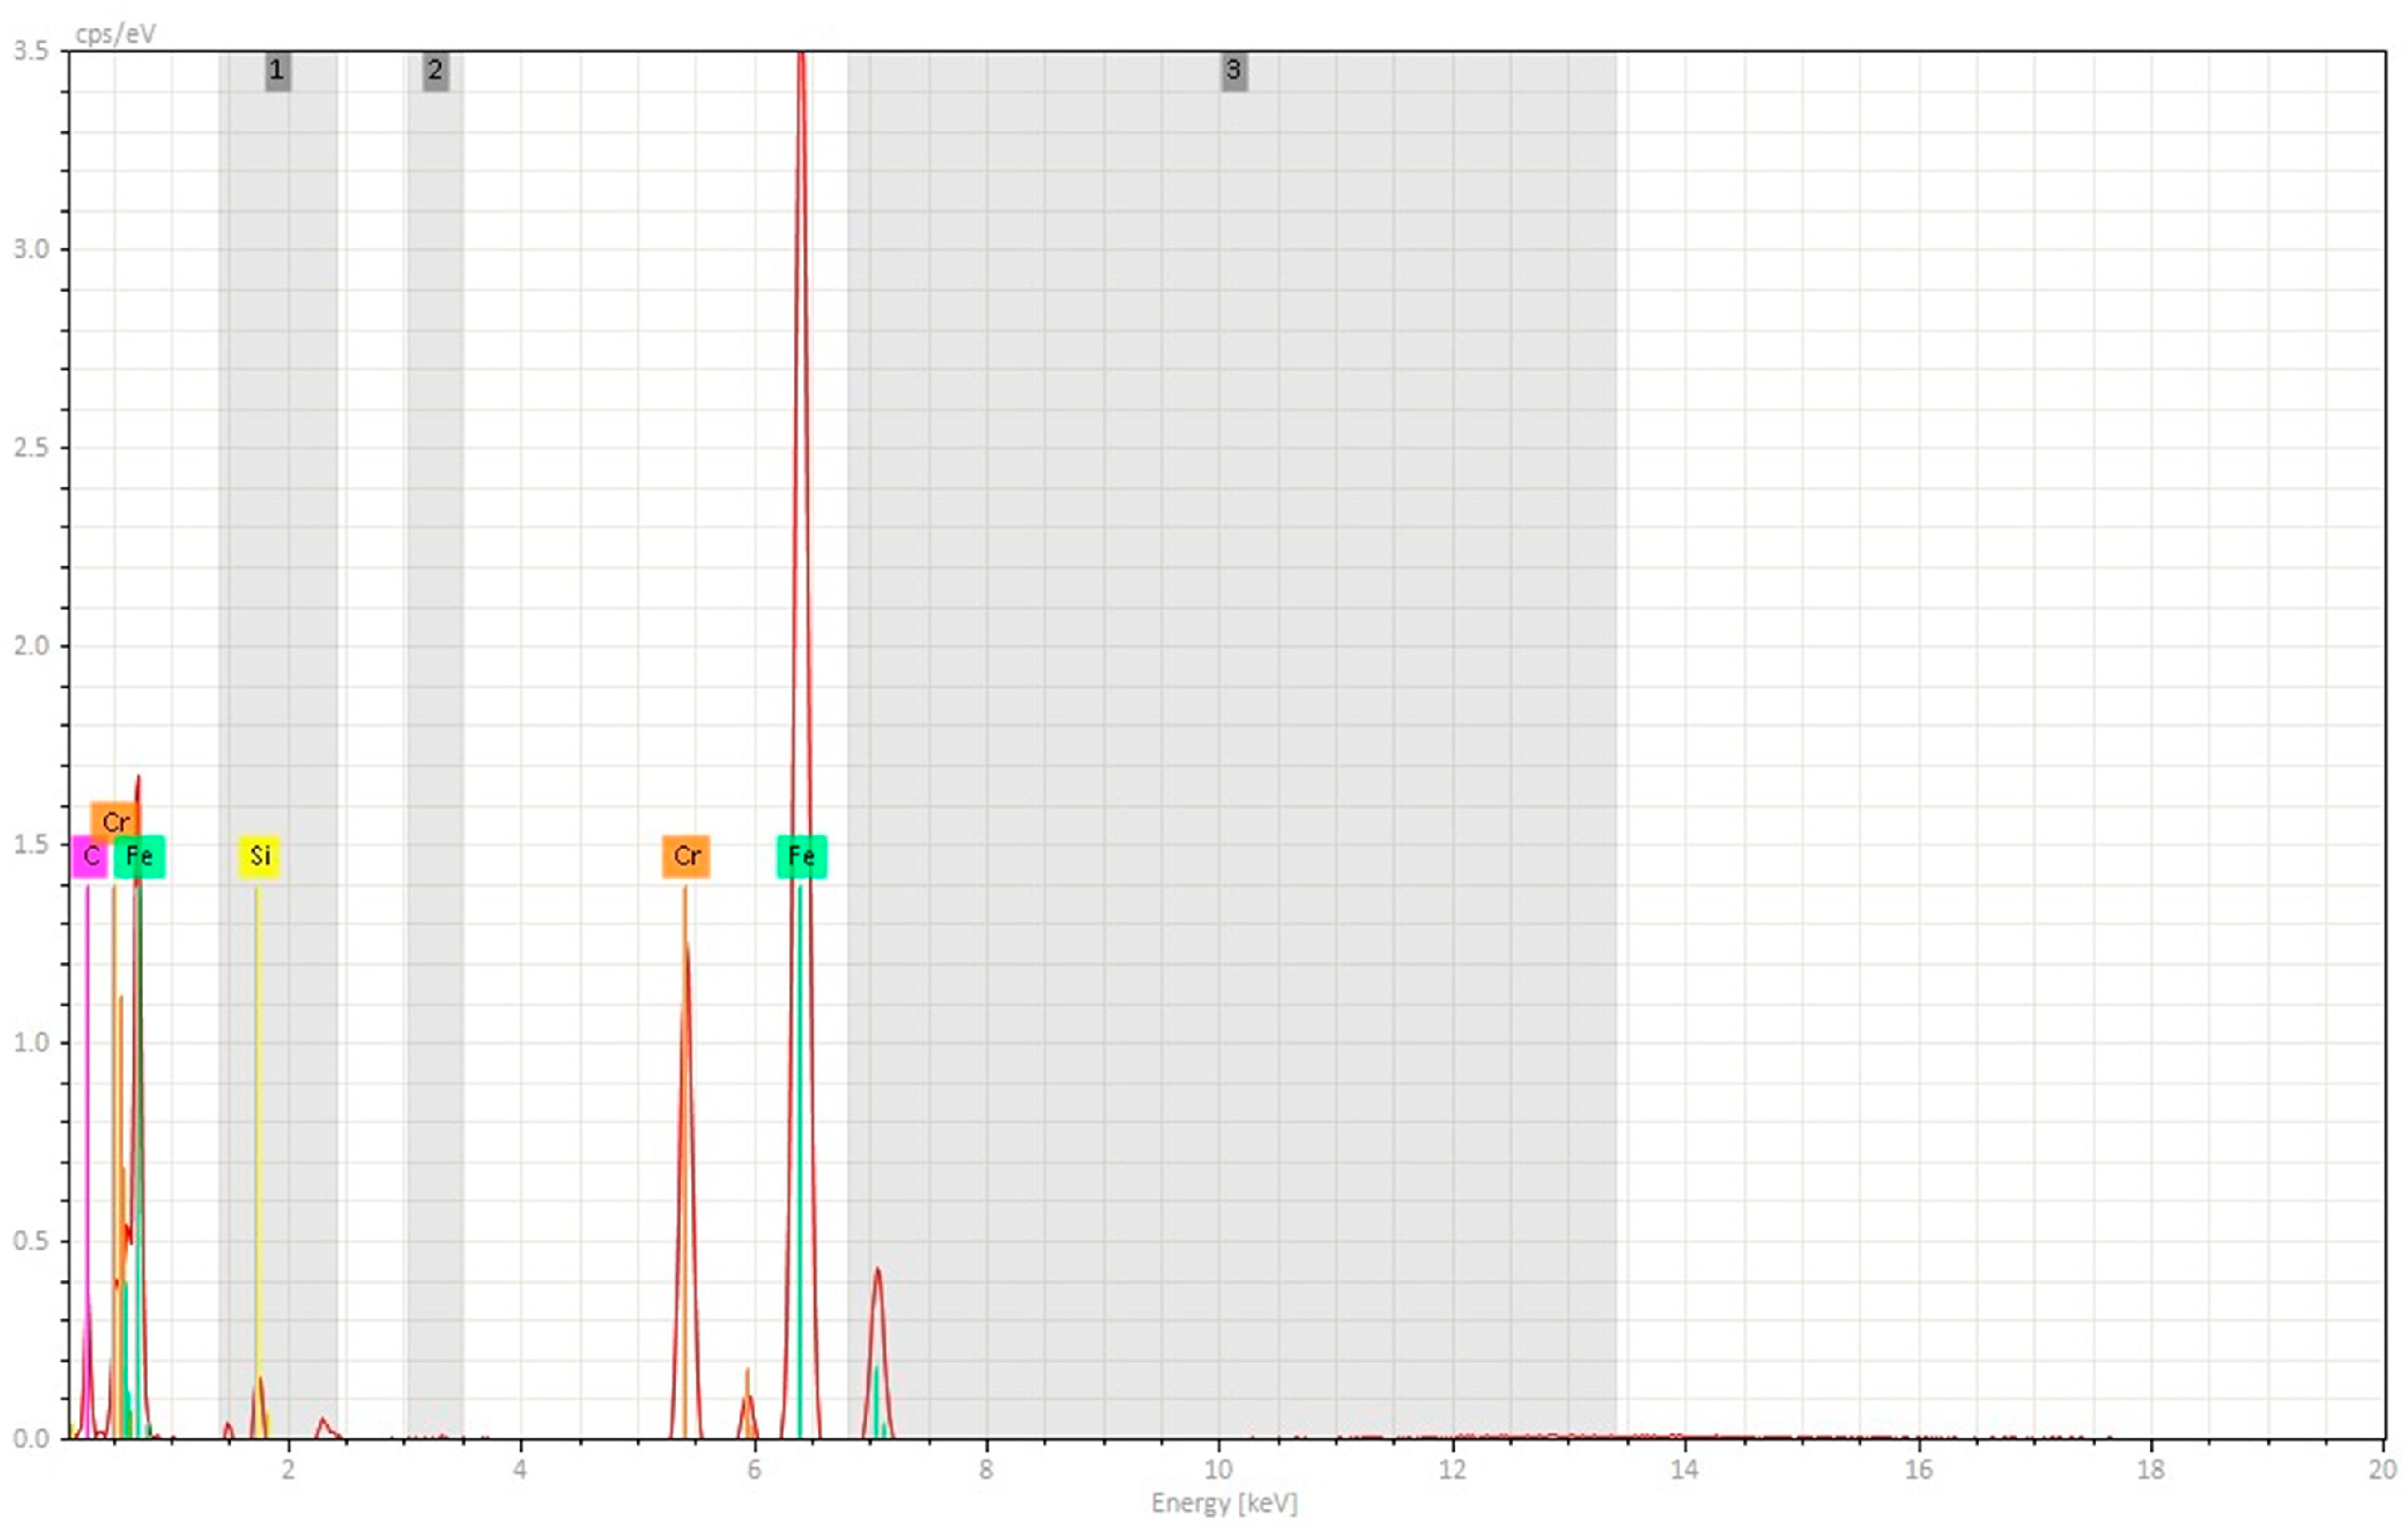Click the 10 tick label on energy axis
2408x1526 pixels.
click(1218, 1469)
